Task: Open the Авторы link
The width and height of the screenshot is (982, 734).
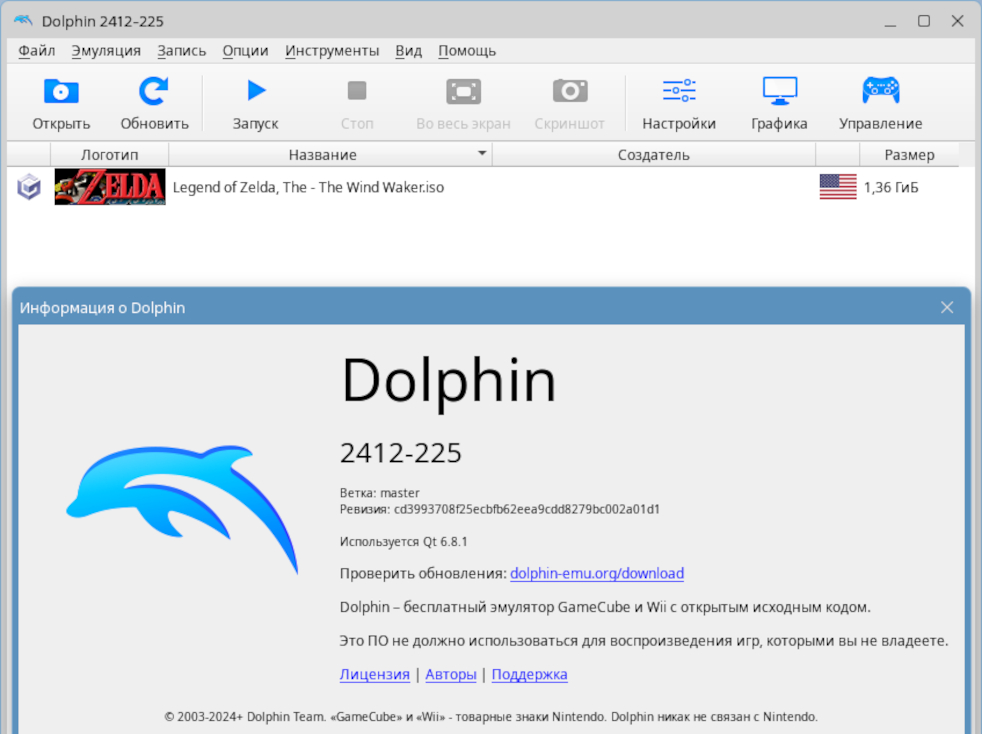Action: [451, 675]
